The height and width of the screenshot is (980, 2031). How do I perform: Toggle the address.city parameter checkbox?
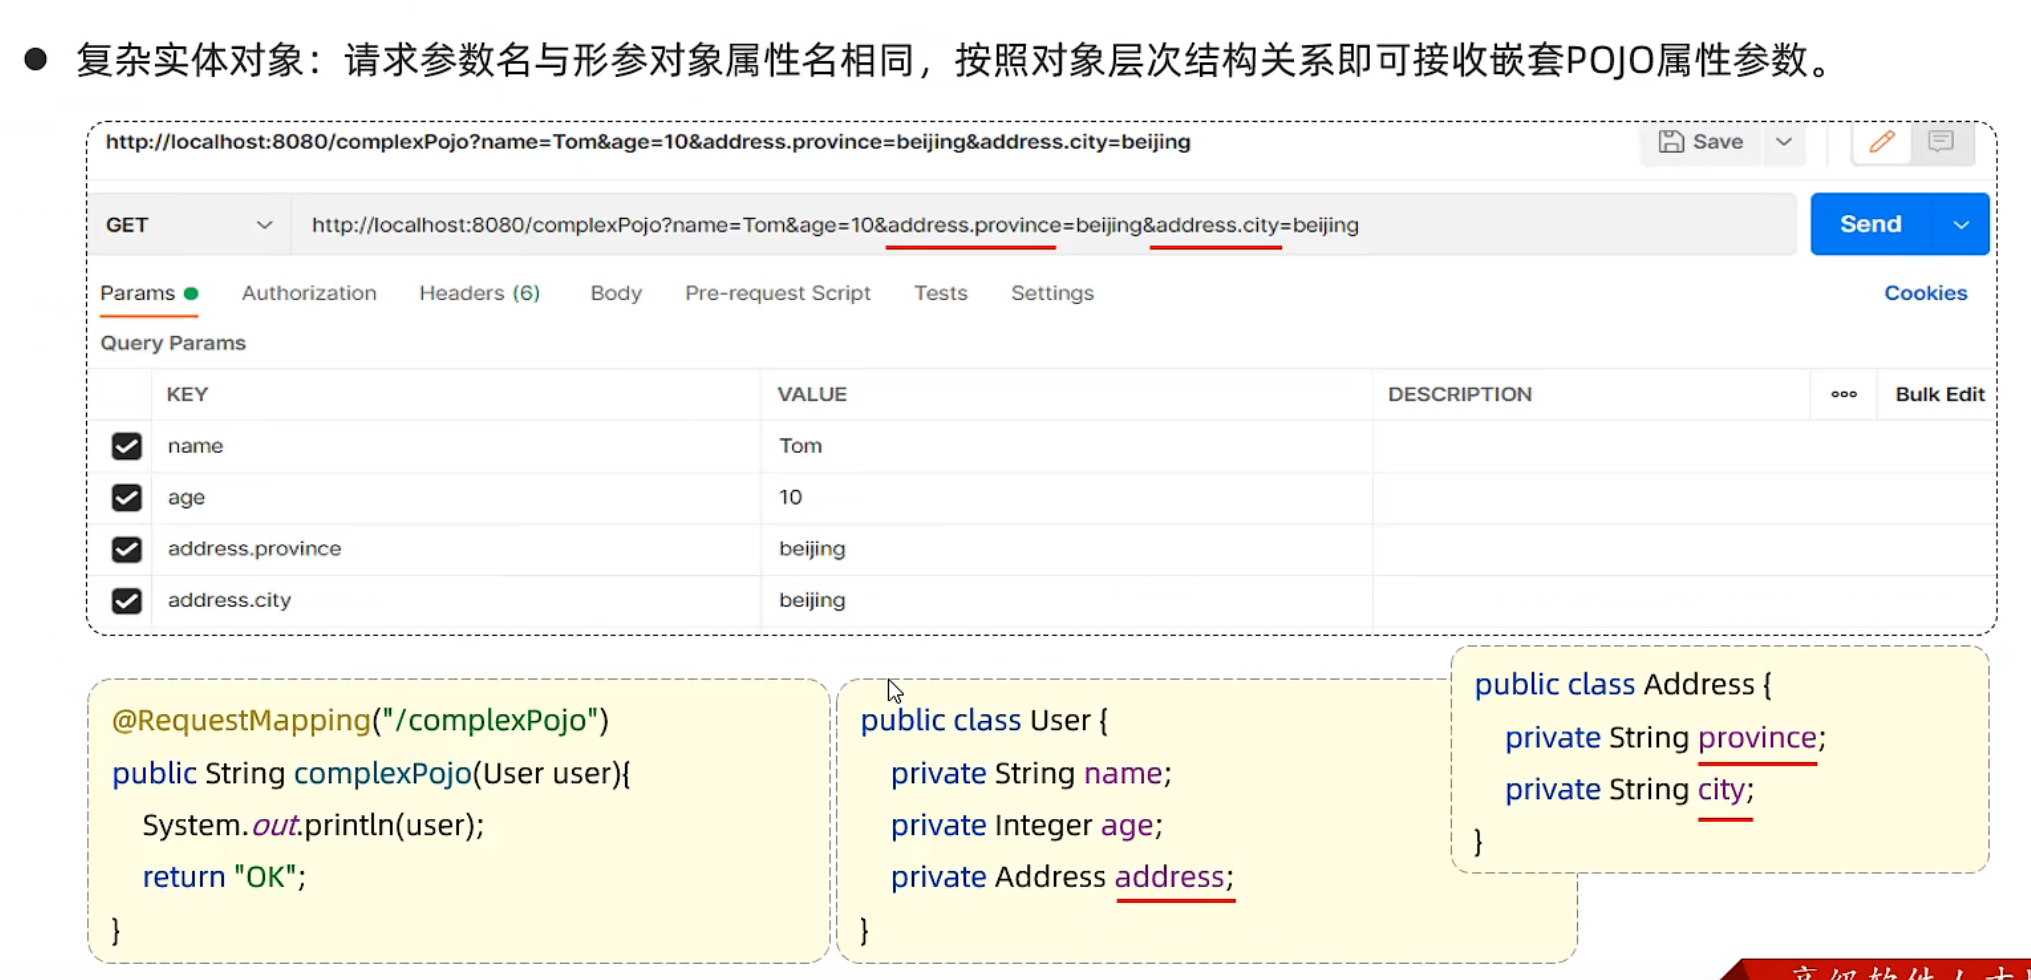(x=127, y=601)
